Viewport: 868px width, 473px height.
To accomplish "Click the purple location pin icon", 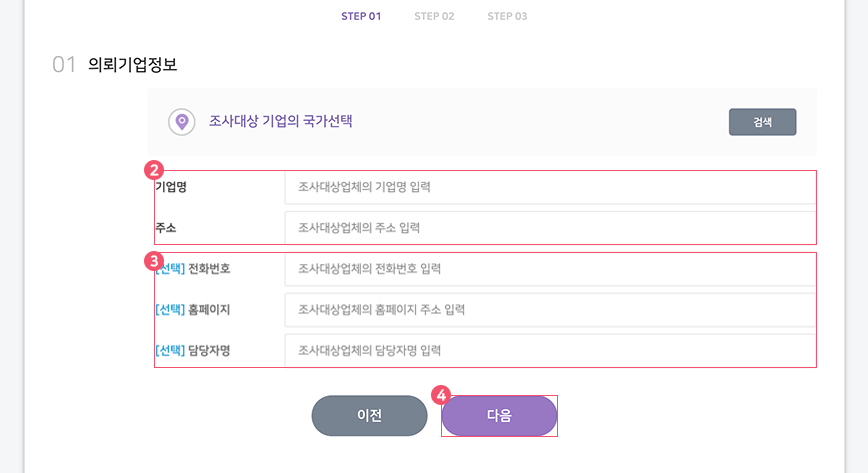I will 182,122.
